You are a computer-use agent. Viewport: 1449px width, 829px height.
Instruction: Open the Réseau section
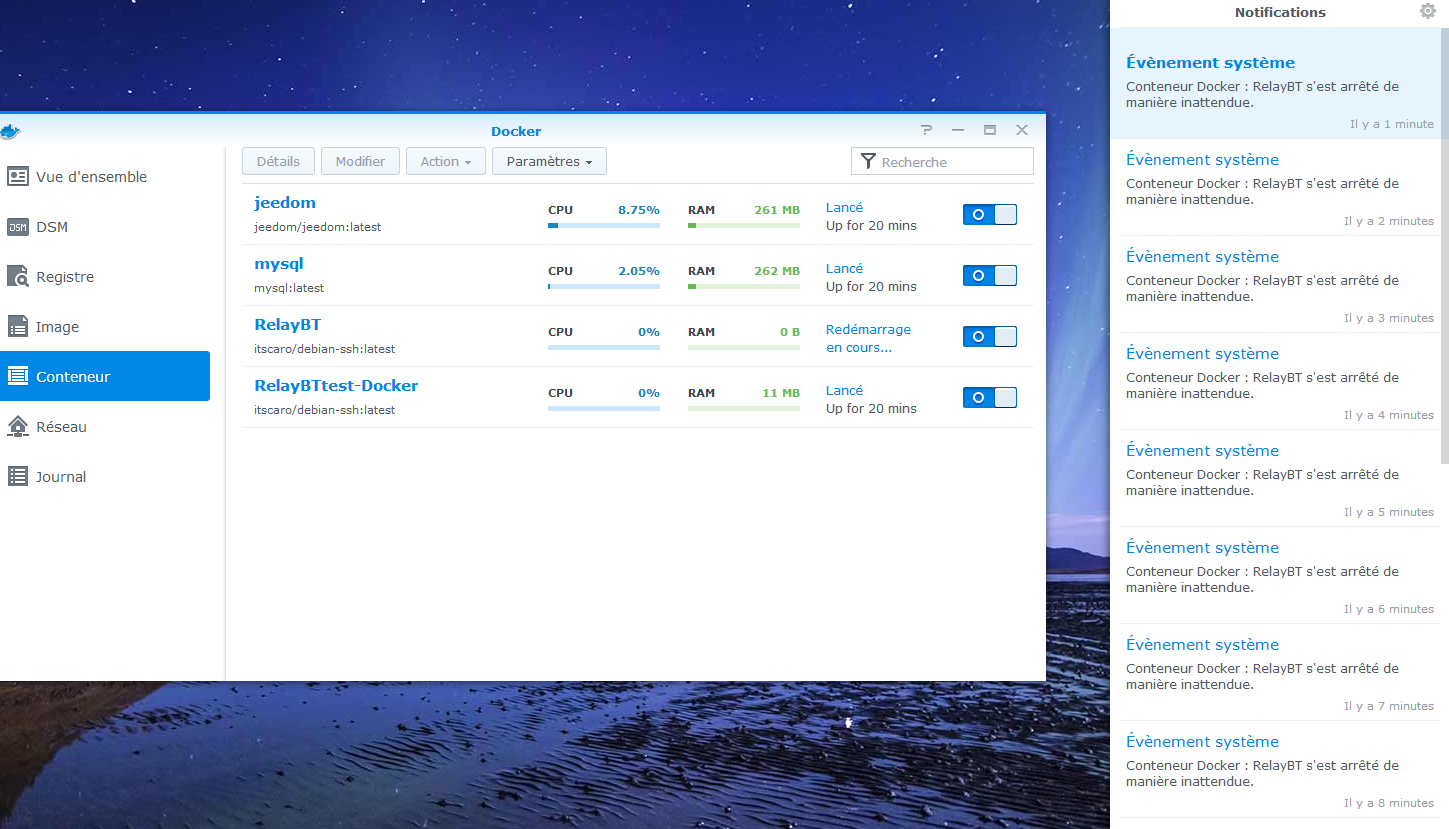coord(105,427)
